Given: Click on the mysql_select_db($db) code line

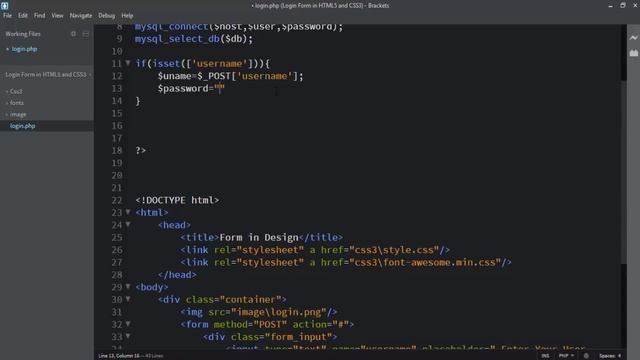Looking at the screenshot, I should pyautogui.click(x=194, y=39).
